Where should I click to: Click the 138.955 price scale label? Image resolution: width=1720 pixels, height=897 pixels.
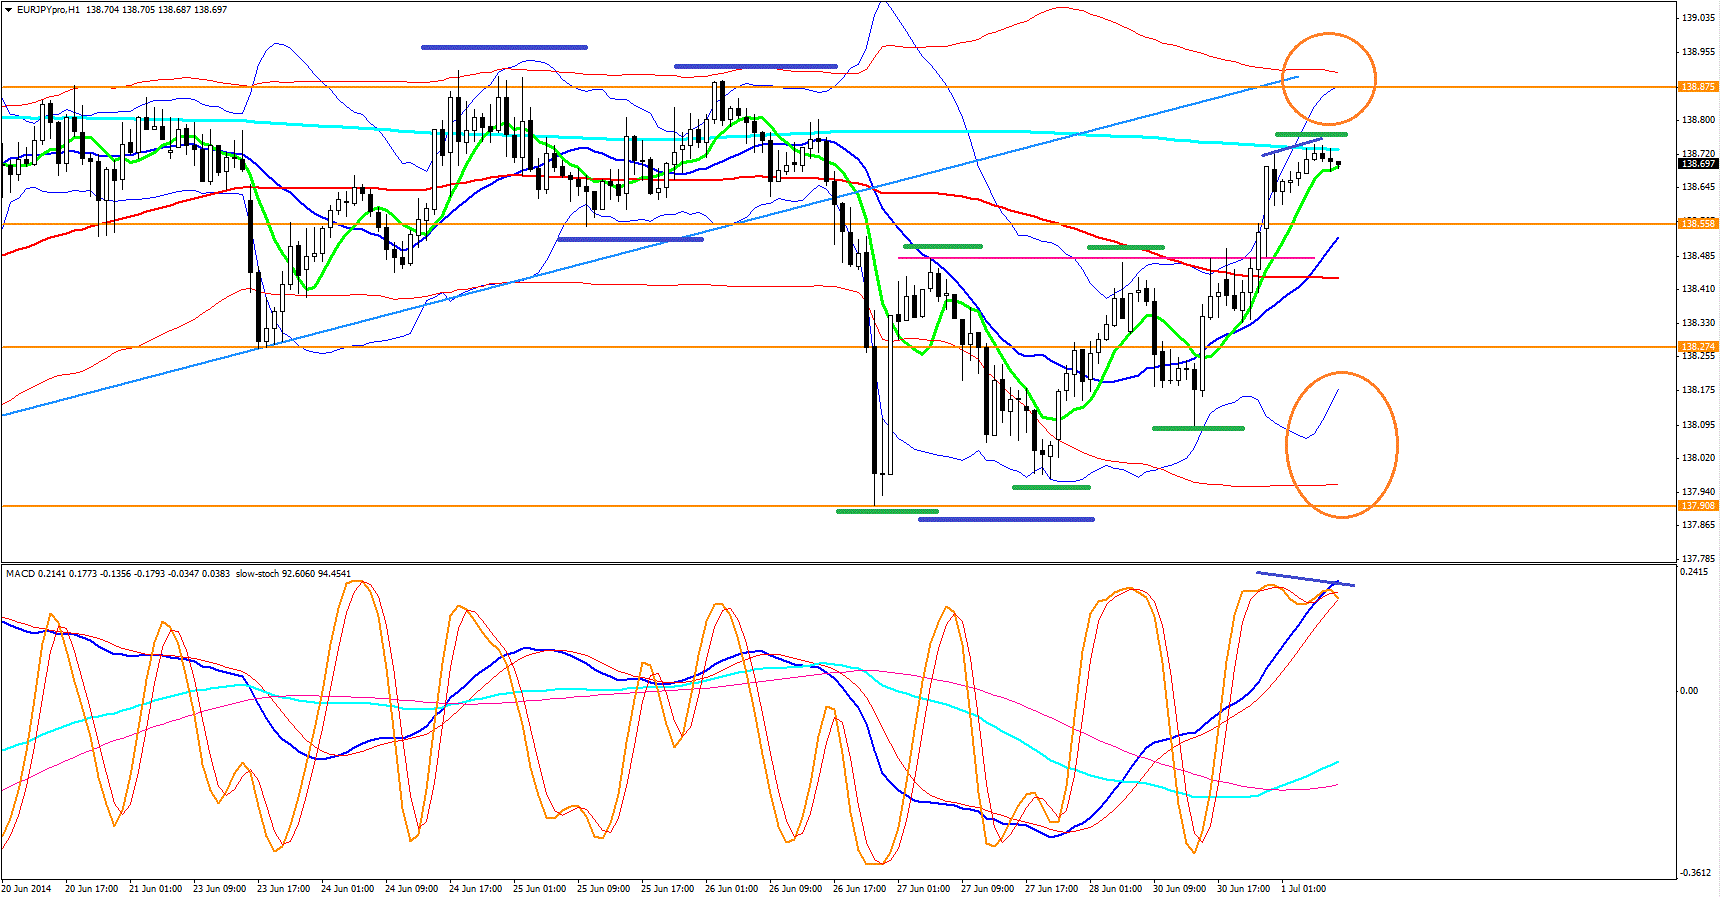coord(1698,52)
